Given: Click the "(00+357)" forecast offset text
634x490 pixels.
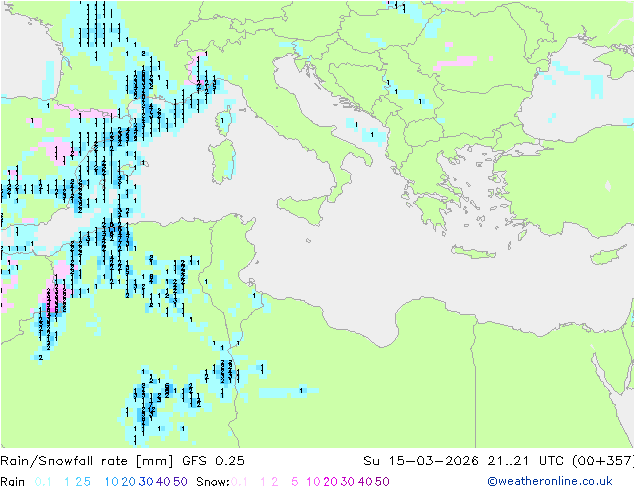Looking at the screenshot, I should click(x=603, y=461).
